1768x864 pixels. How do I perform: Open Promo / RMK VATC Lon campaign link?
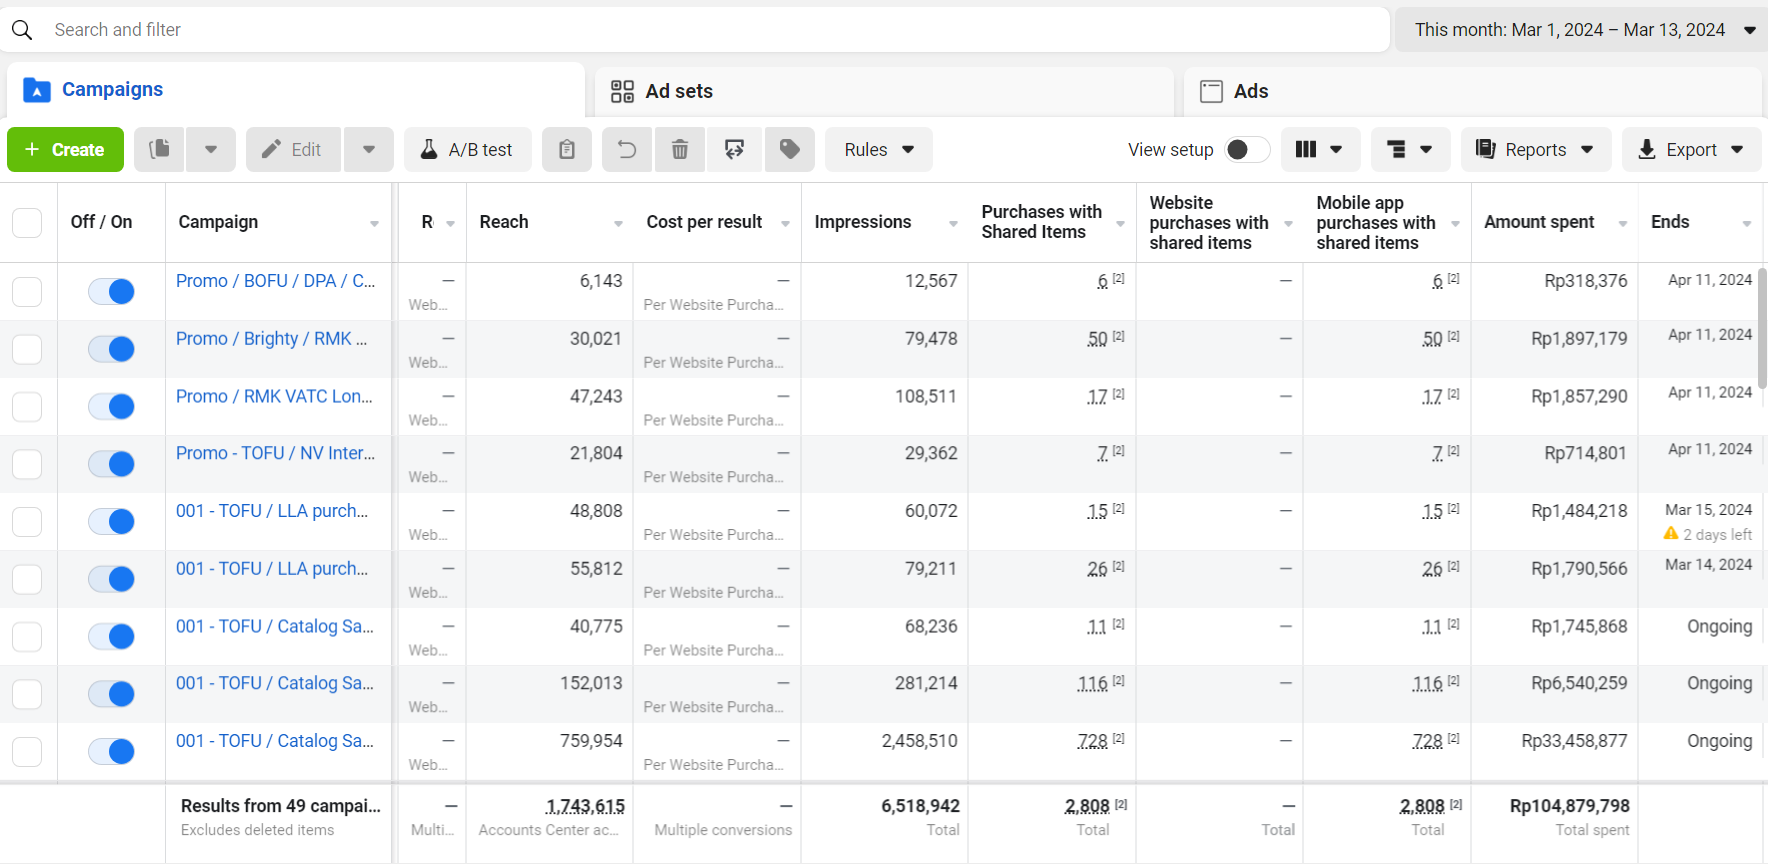point(274,396)
